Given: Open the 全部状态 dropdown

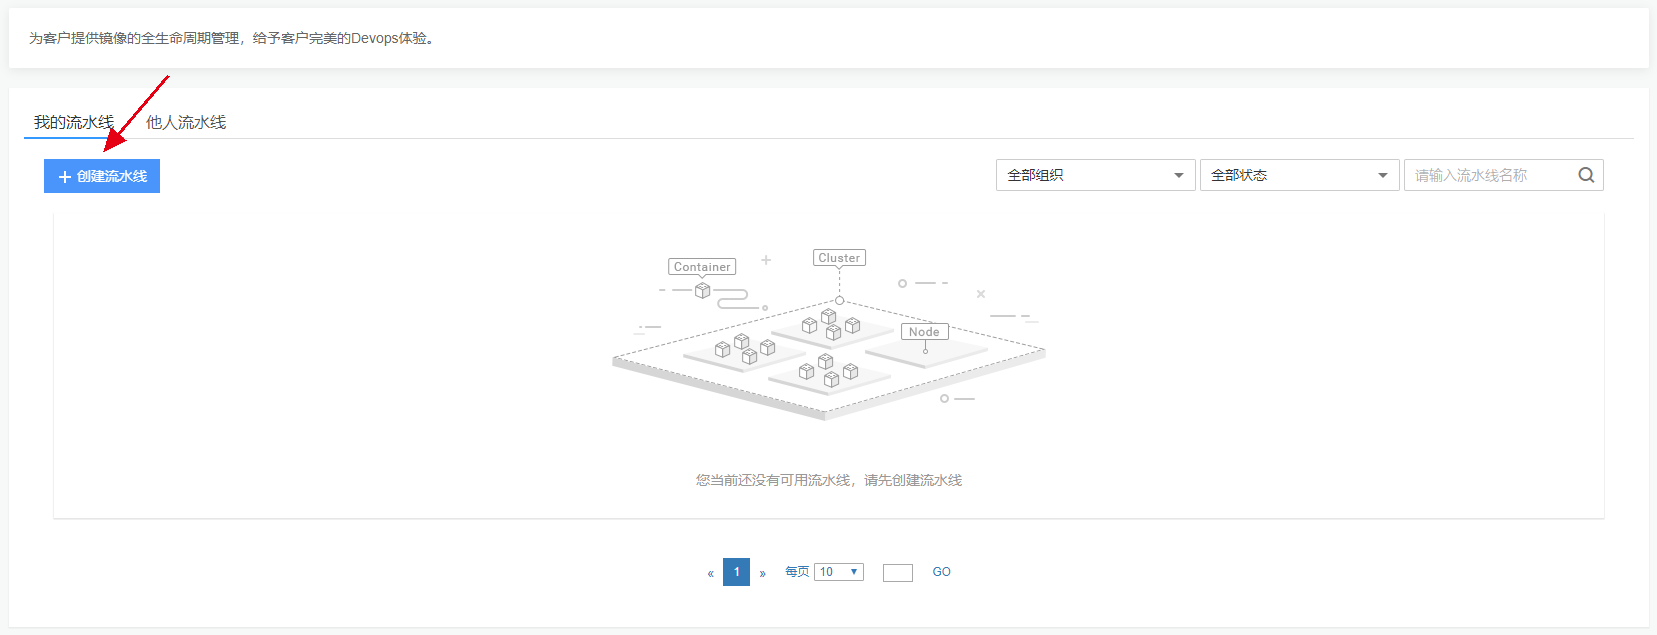Looking at the screenshot, I should click(1300, 175).
